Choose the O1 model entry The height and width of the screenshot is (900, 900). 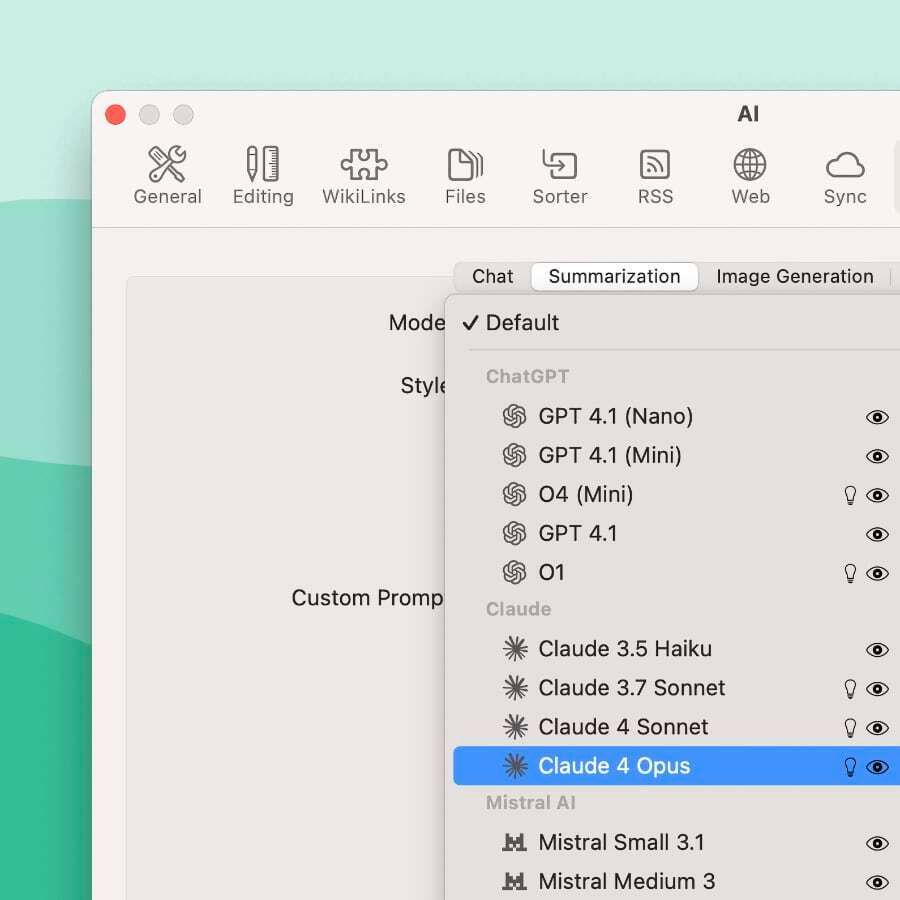(676, 572)
